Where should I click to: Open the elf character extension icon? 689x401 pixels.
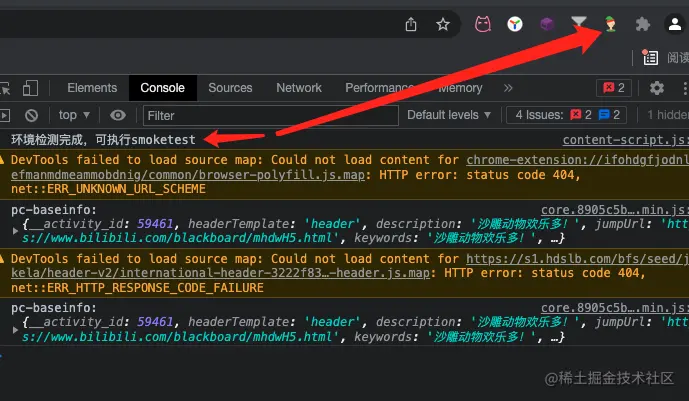coord(610,24)
